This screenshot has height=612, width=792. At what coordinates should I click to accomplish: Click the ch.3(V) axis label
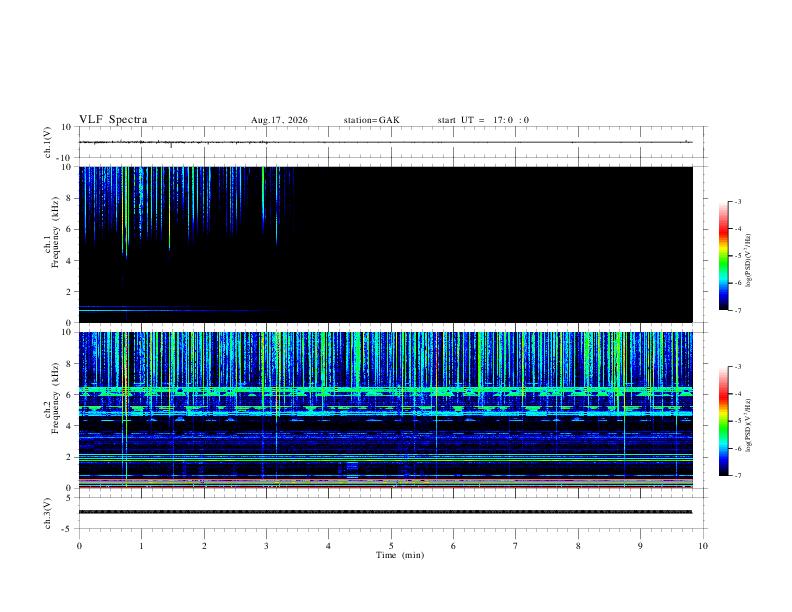pos(47,514)
